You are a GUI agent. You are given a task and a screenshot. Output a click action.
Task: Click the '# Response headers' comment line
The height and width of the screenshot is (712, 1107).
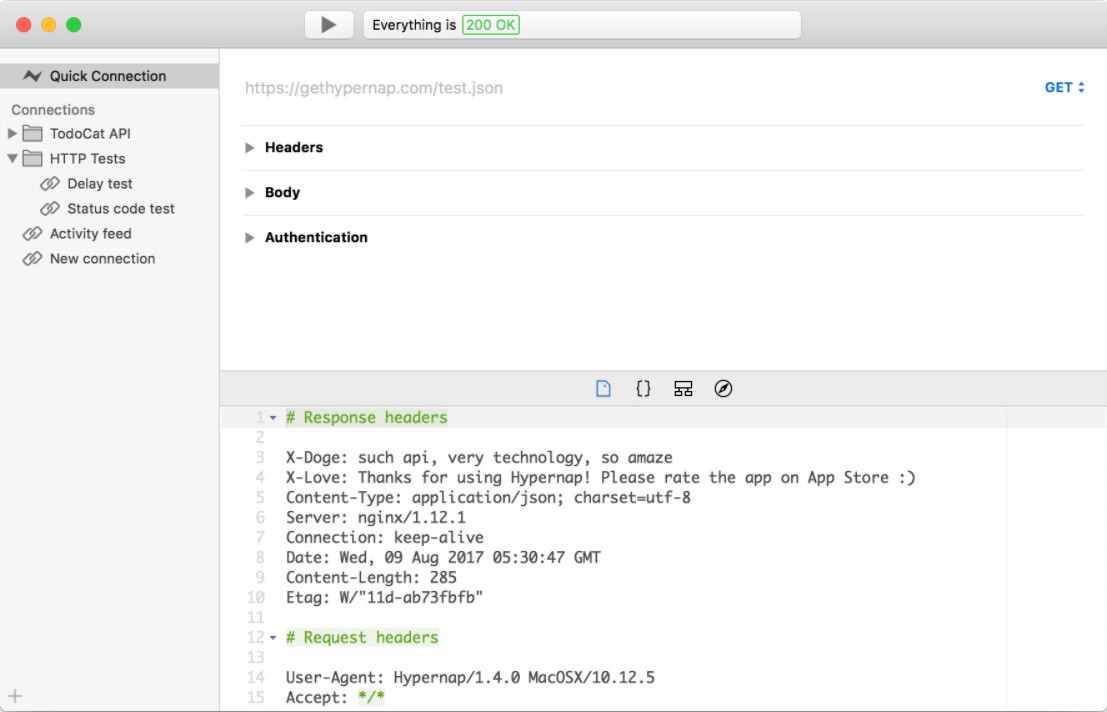(x=366, y=418)
